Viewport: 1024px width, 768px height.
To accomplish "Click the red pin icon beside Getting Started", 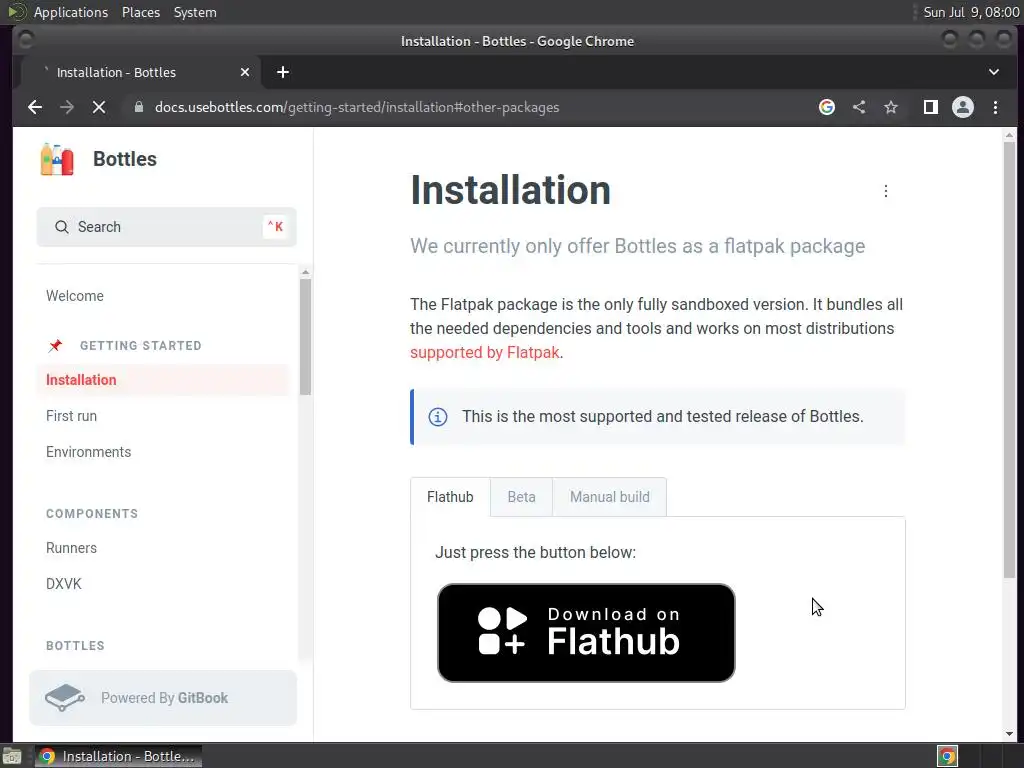I will [x=56, y=345].
